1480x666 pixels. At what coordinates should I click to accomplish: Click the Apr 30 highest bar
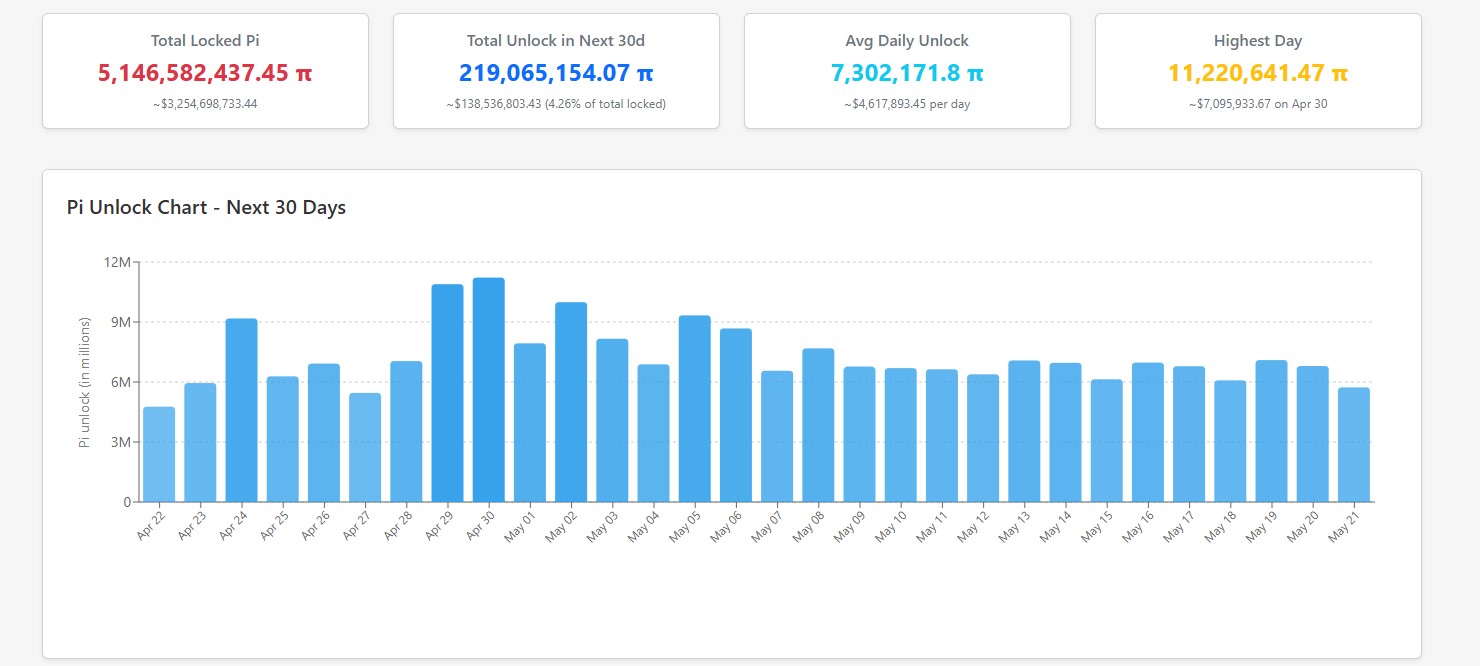[x=488, y=390]
